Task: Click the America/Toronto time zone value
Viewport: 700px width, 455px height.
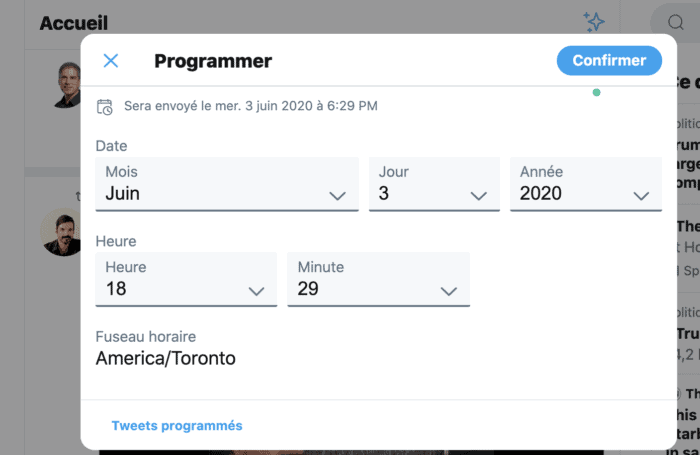Action: click(166, 358)
